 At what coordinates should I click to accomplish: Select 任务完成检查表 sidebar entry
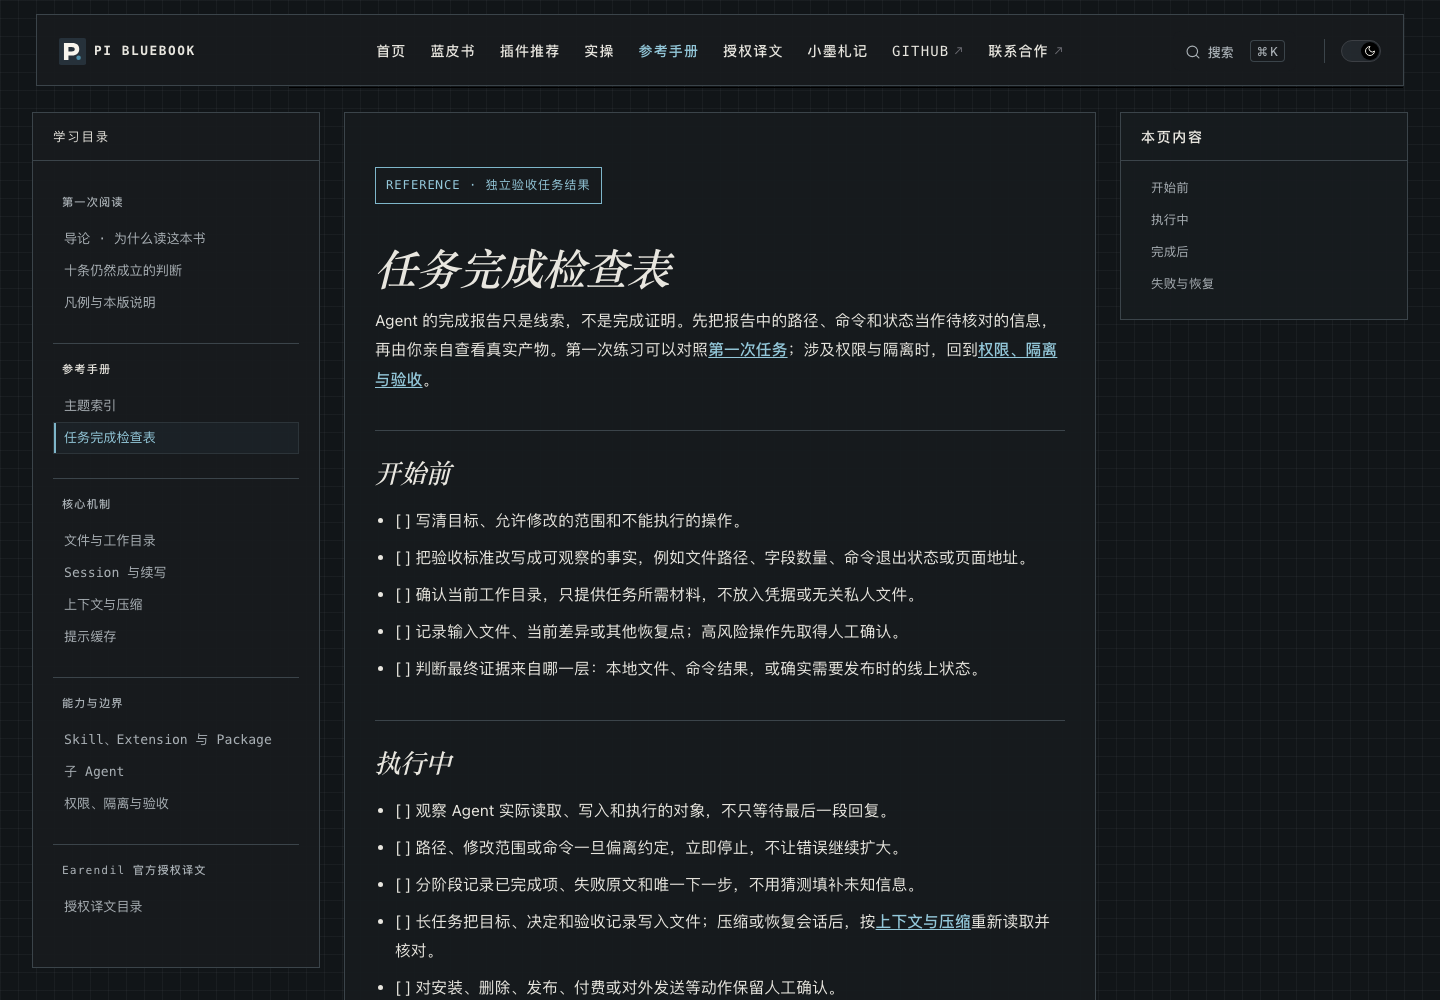tap(176, 437)
